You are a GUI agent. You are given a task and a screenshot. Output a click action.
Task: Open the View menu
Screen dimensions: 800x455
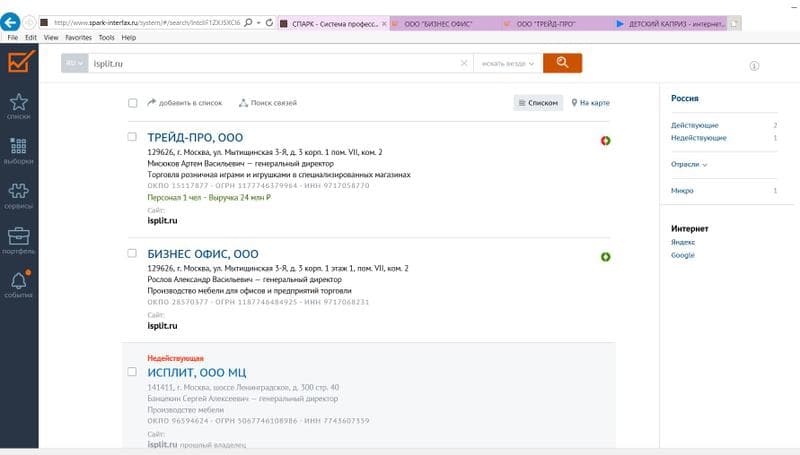click(51, 37)
